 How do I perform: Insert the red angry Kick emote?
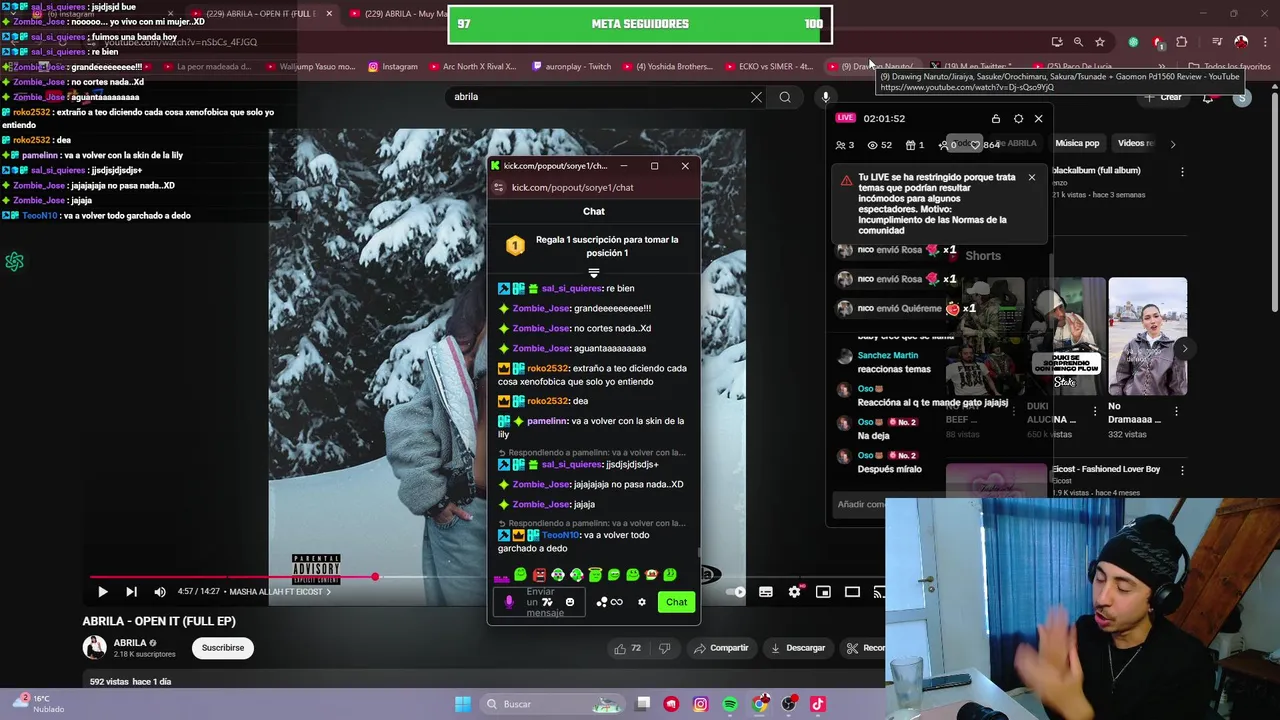tap(539, 575)
